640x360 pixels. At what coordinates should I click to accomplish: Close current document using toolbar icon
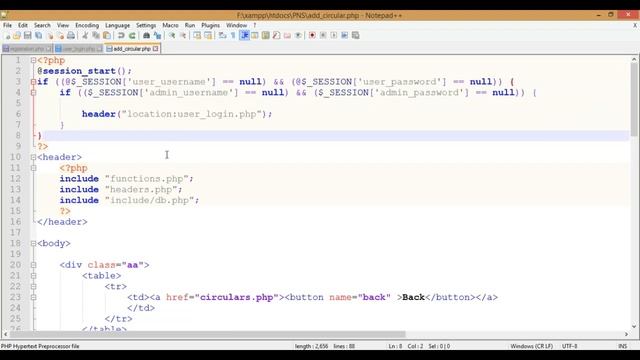pyautogui.click(x=49, y=36)
